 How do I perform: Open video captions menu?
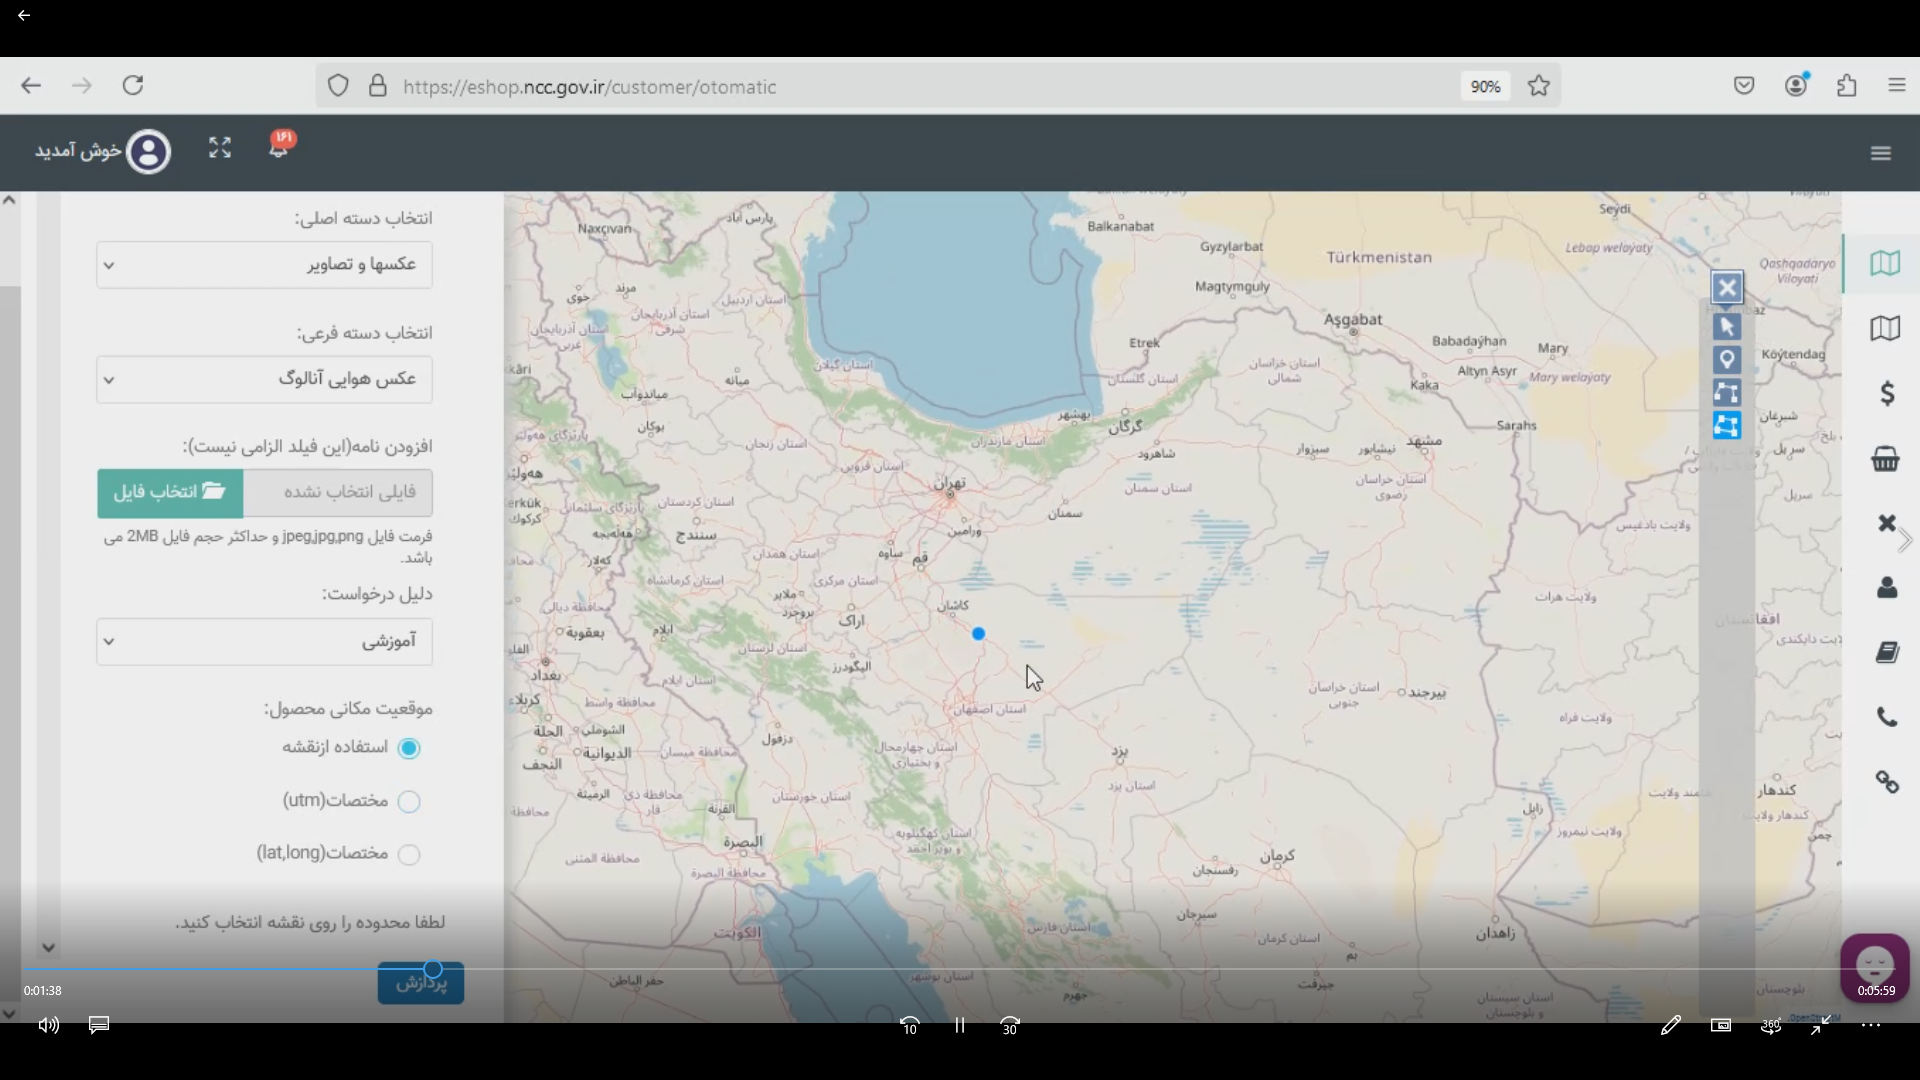click(x=99, y=1025)
